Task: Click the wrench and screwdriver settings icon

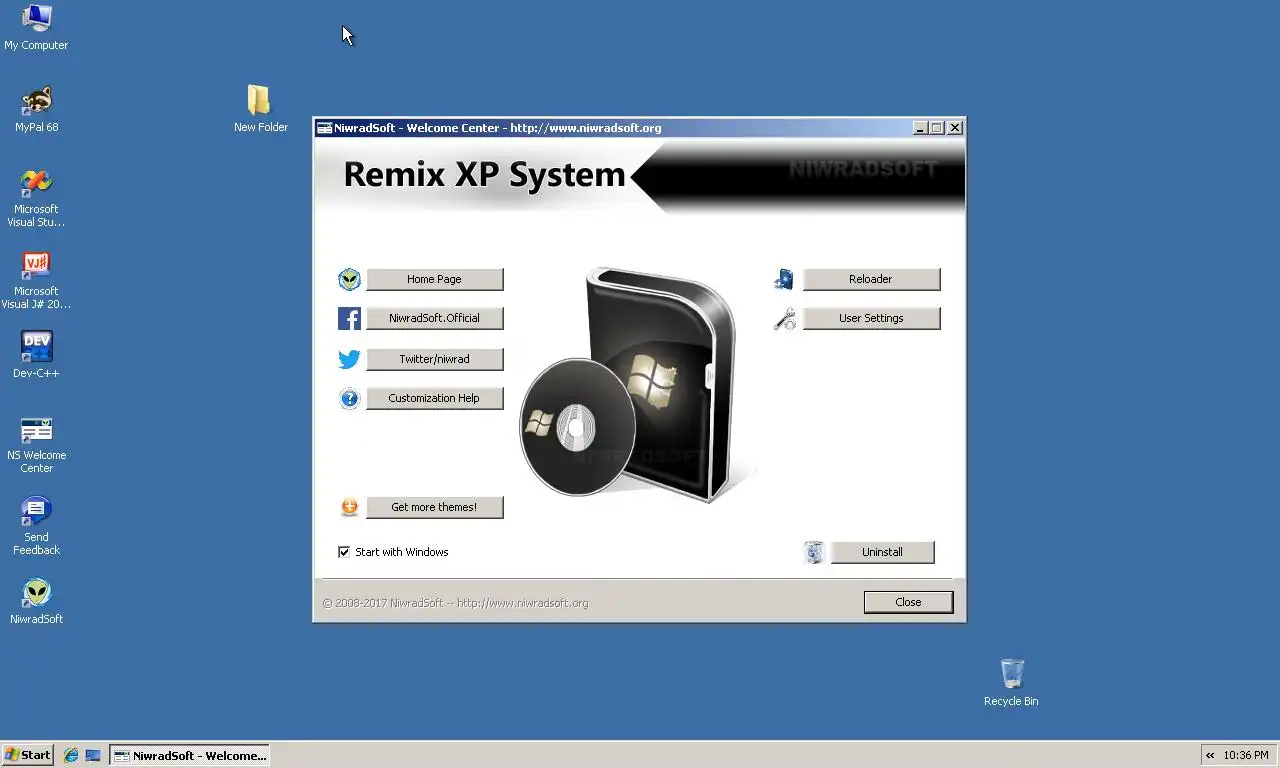Action: (785, 318)
